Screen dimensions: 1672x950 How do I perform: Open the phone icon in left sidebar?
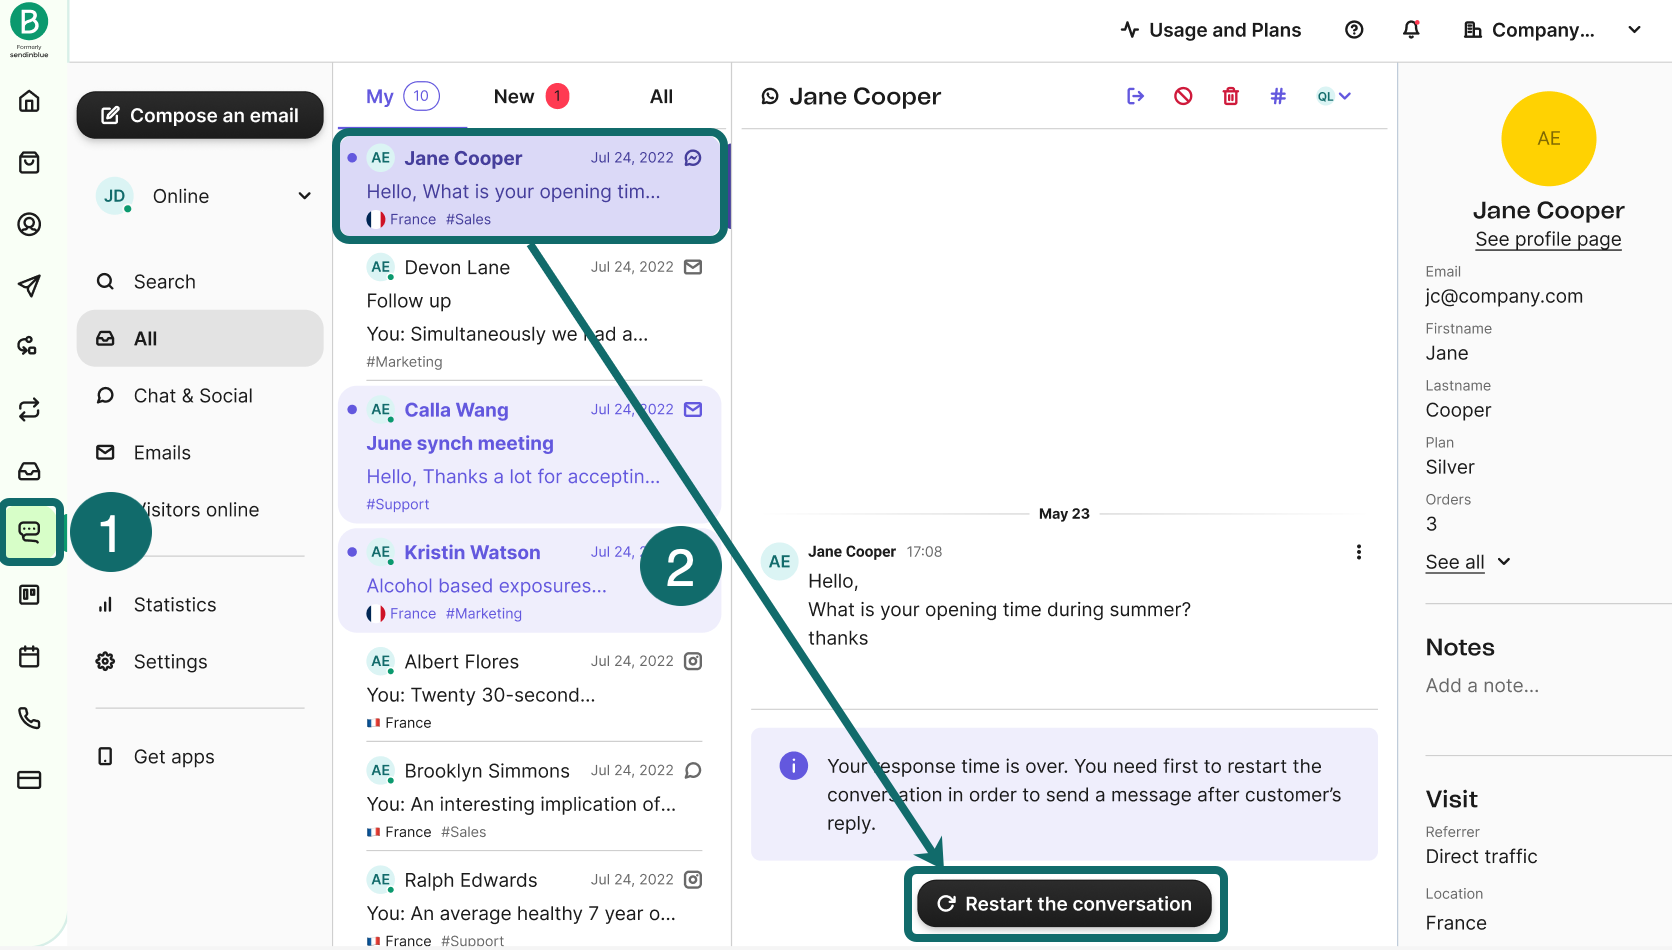click(29, 718)
